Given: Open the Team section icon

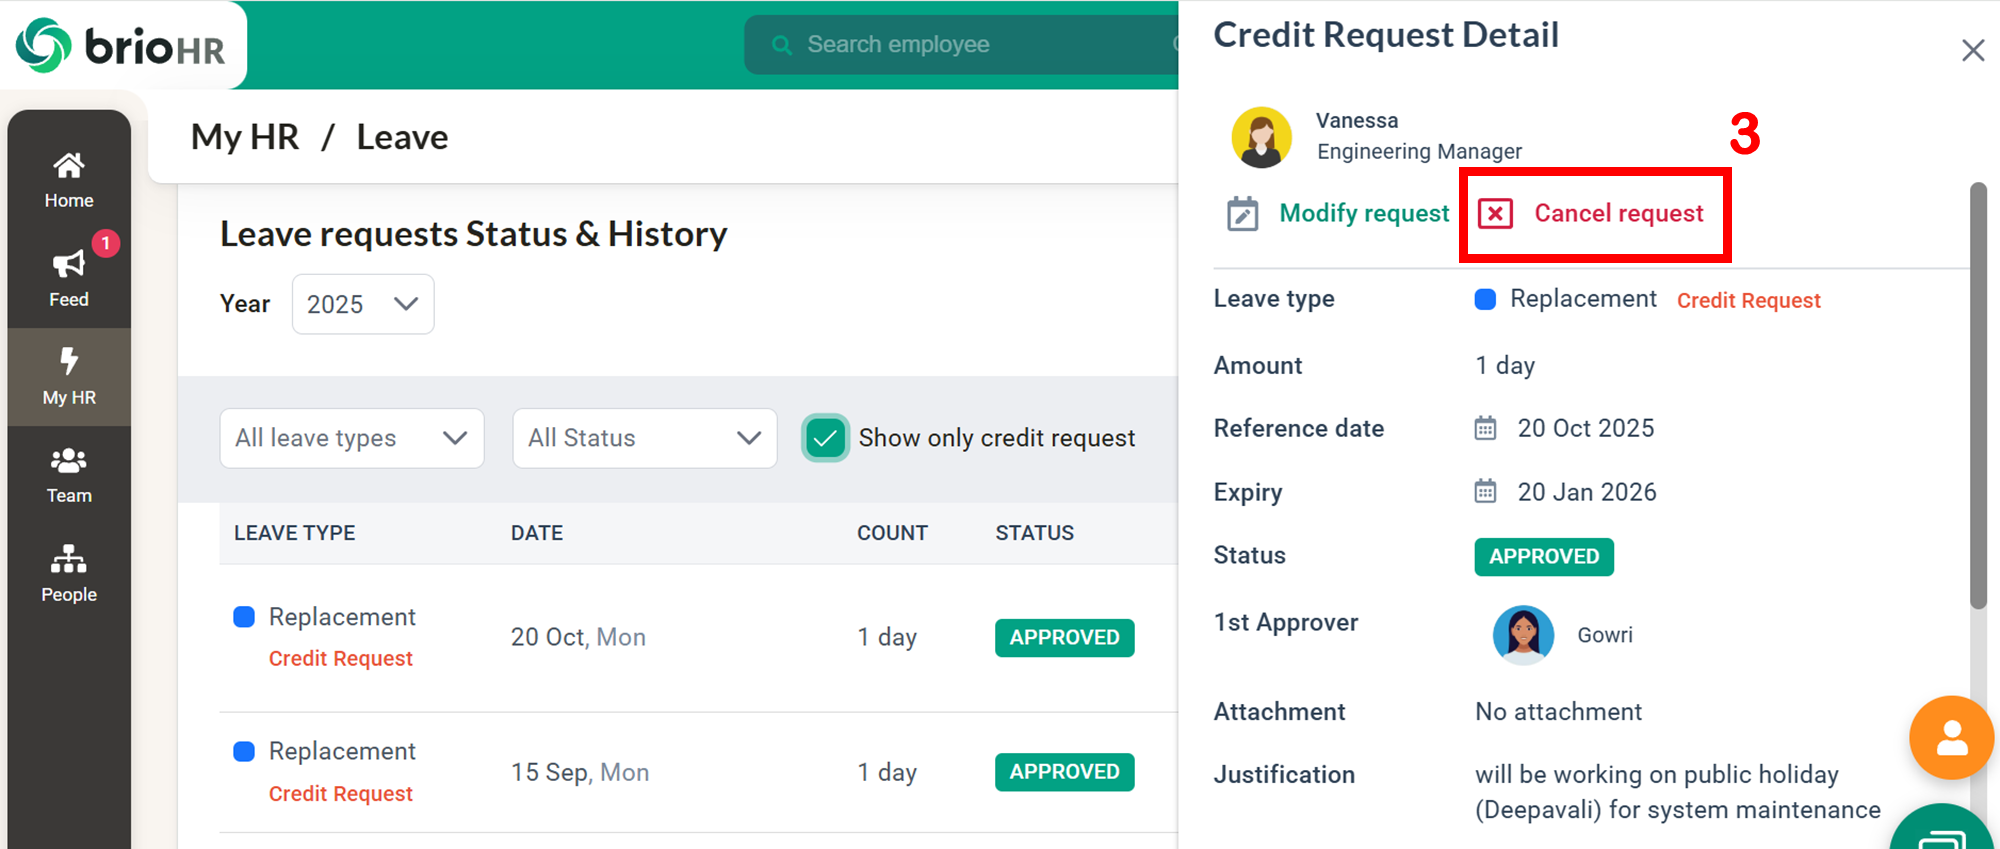Looking at the screenshot, I should (68, 461).
